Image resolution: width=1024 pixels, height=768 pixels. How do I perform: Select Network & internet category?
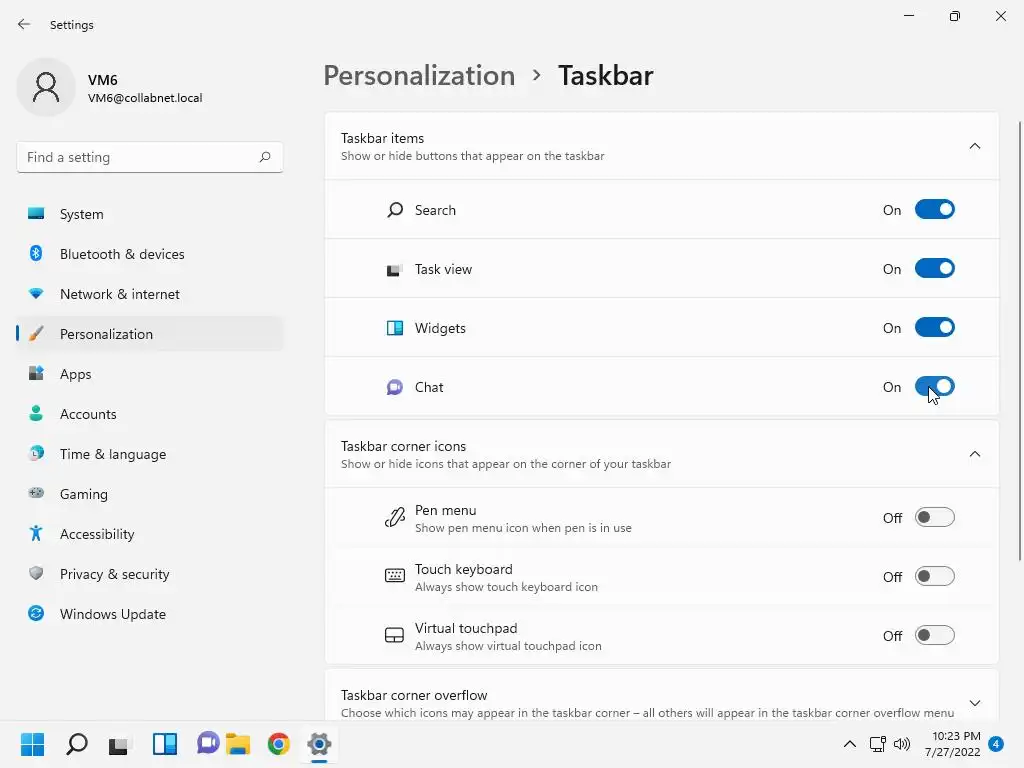(150, 294)
